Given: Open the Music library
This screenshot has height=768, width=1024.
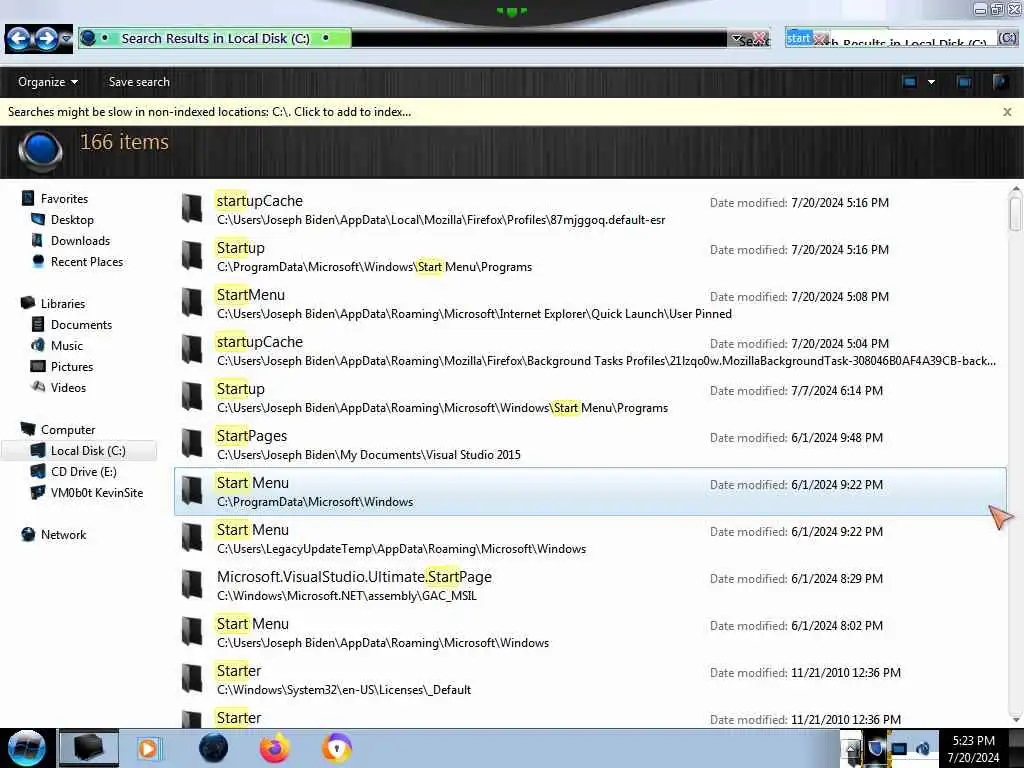Looking at the screenshot, I should (67, 345).
